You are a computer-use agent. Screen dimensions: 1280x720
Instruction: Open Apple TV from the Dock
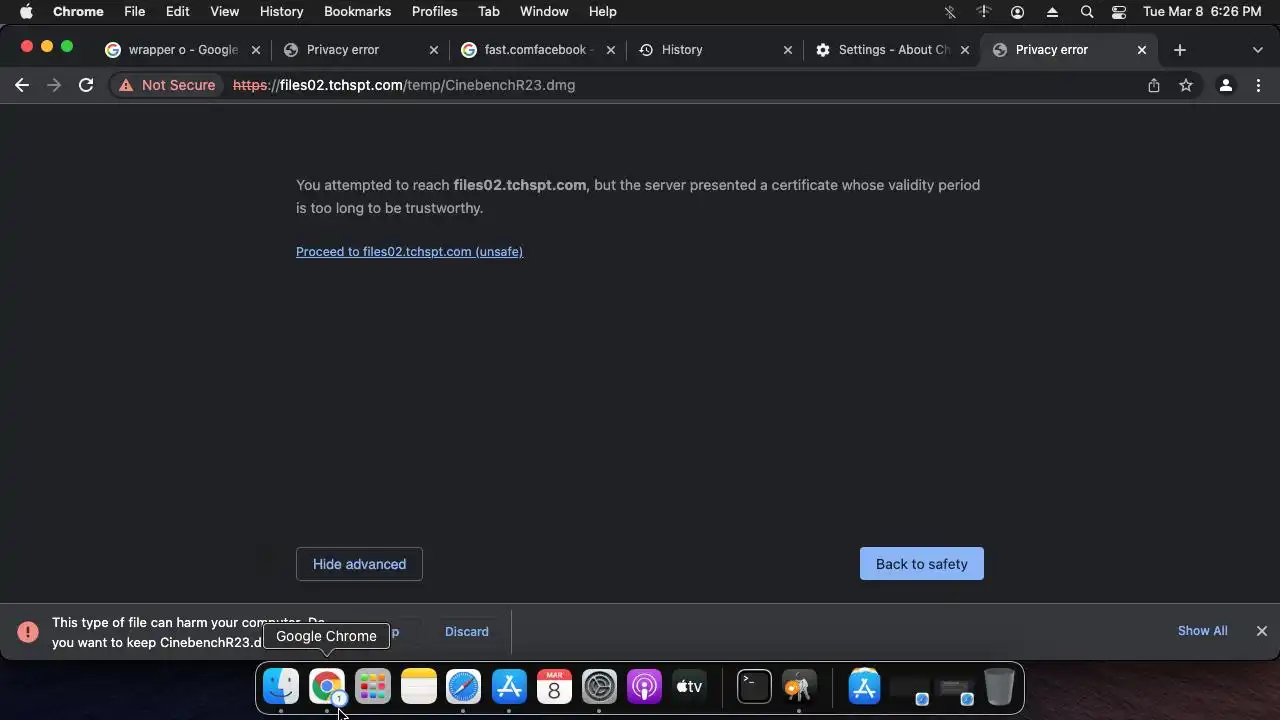click(x=690, y=687)
